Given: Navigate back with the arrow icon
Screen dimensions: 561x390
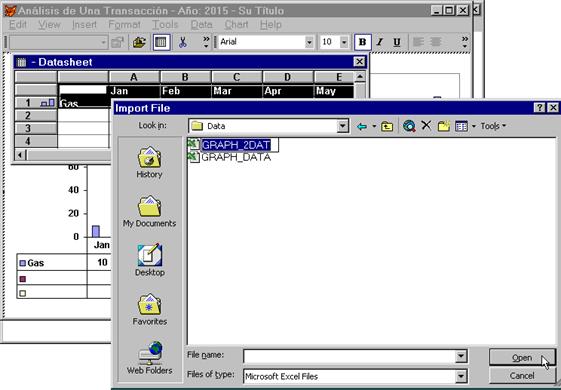Looking at the screenshot, I should point(362,126).
